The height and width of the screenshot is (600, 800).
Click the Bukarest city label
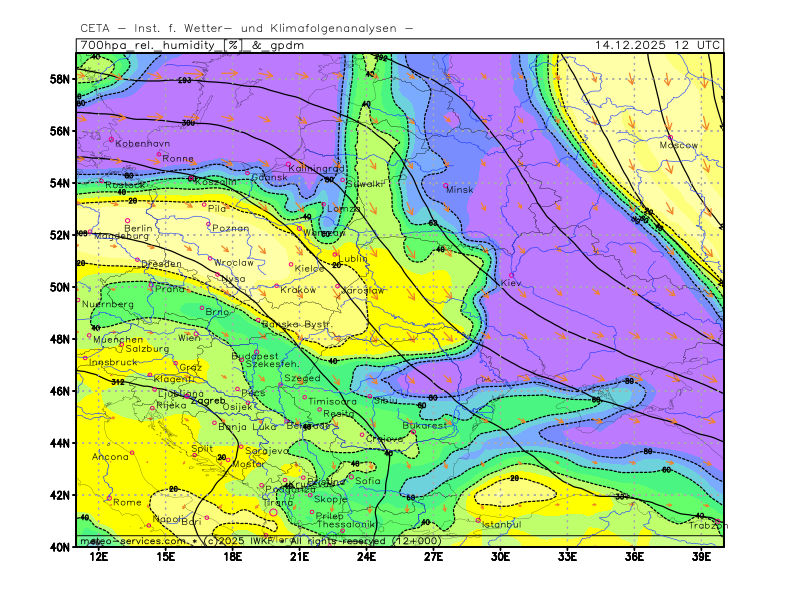coord(424,425)
